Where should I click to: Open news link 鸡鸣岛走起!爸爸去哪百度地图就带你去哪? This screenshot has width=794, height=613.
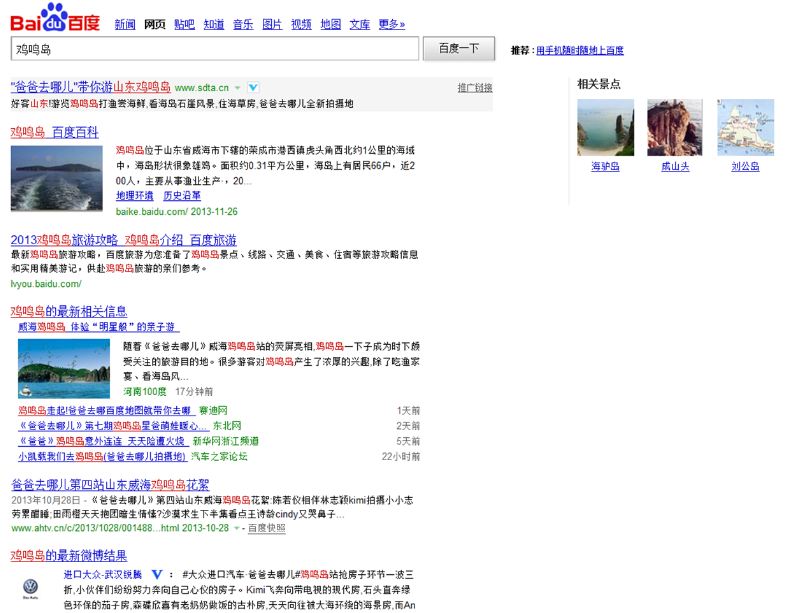point(106,411)
